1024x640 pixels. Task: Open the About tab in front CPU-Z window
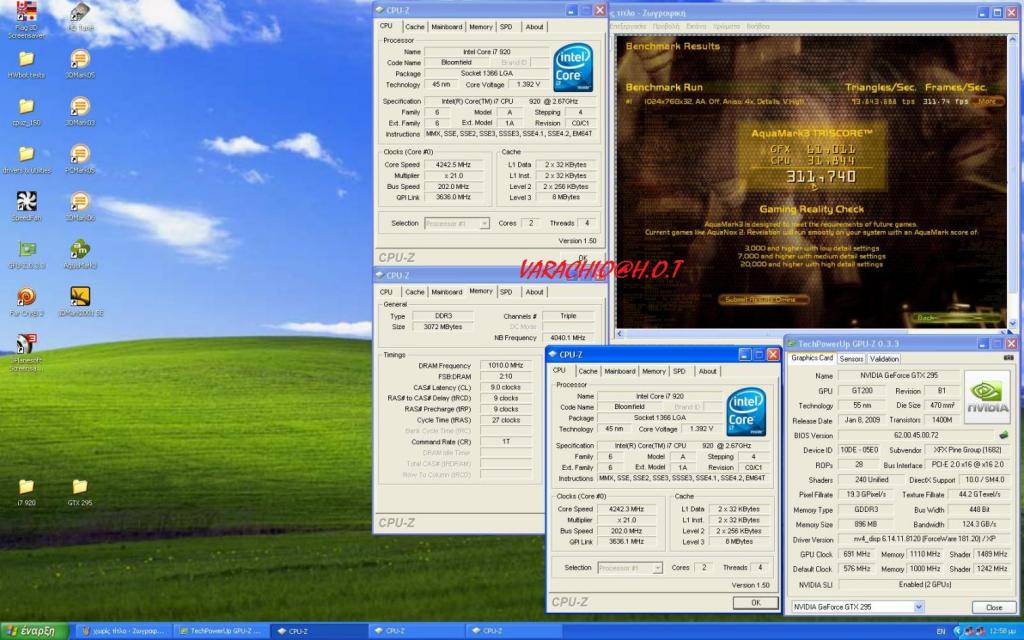[708, 371]
